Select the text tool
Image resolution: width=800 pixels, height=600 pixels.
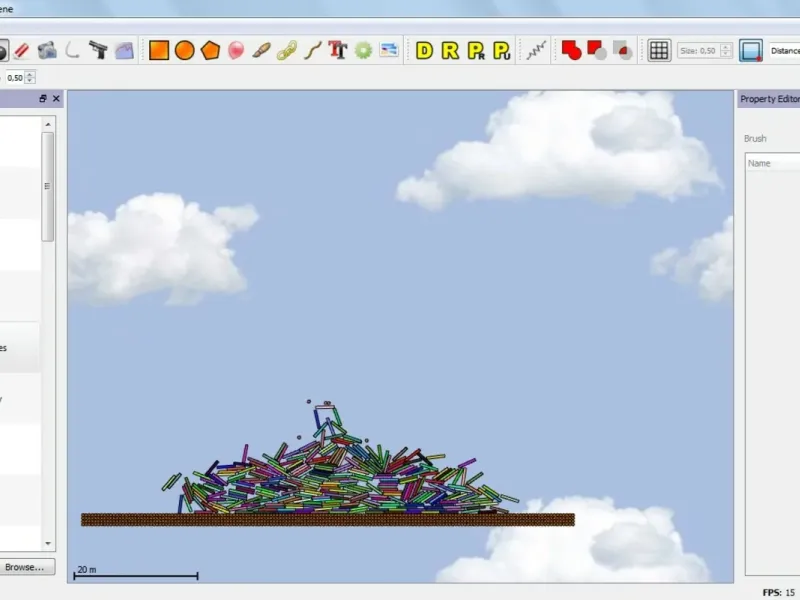338,50
